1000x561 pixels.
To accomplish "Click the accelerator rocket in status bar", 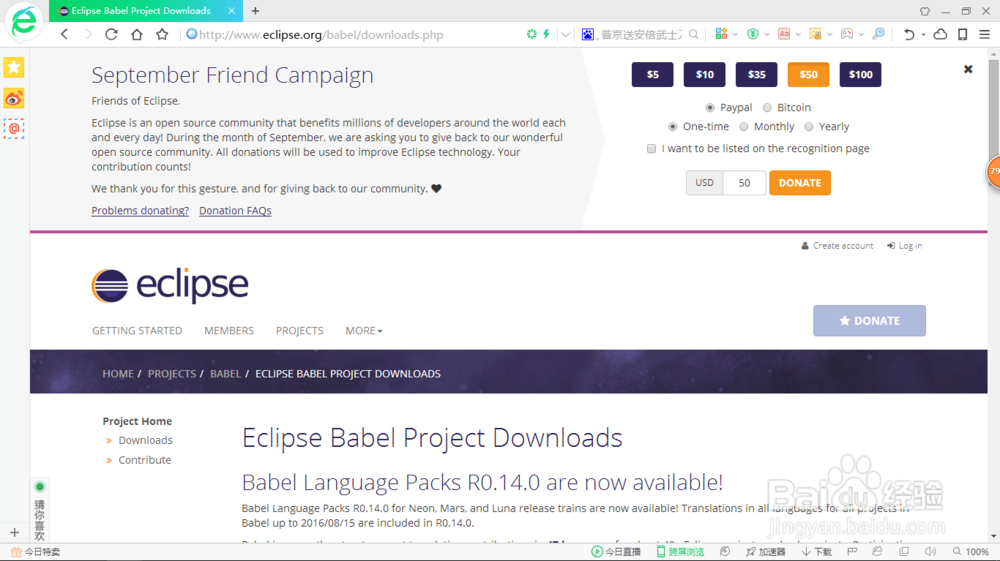I will click(x=766, y=551).
